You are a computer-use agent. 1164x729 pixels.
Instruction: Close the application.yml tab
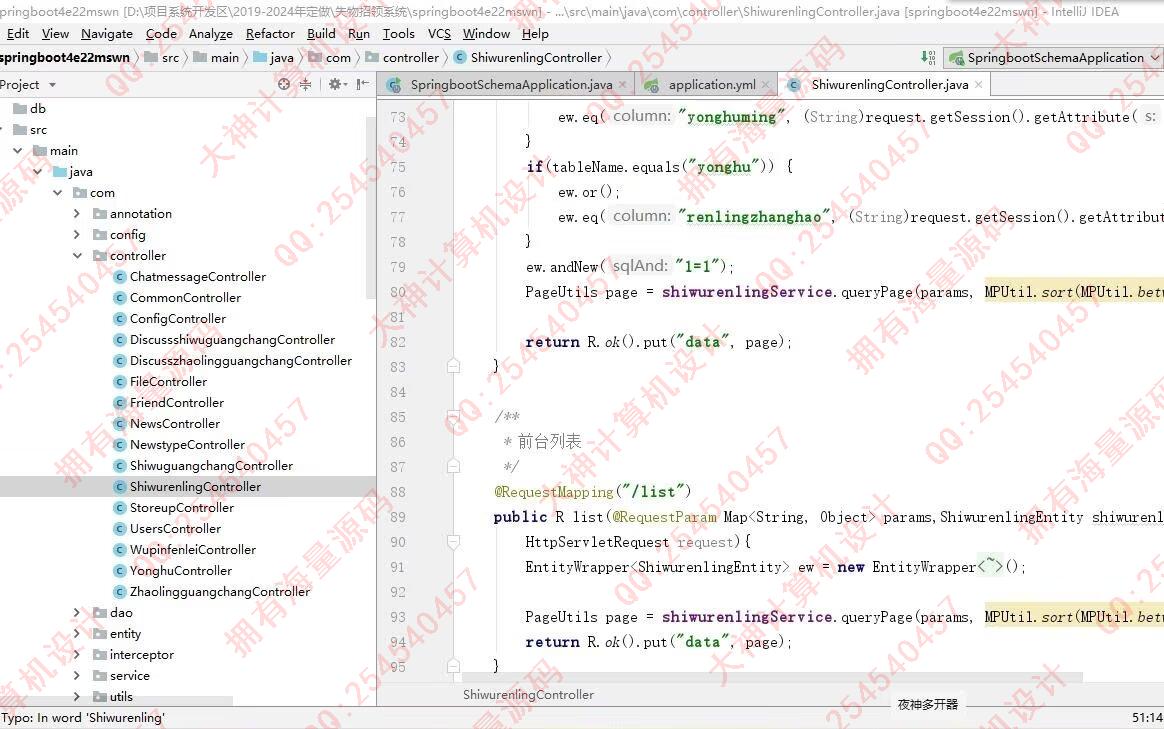pos(765,85)
